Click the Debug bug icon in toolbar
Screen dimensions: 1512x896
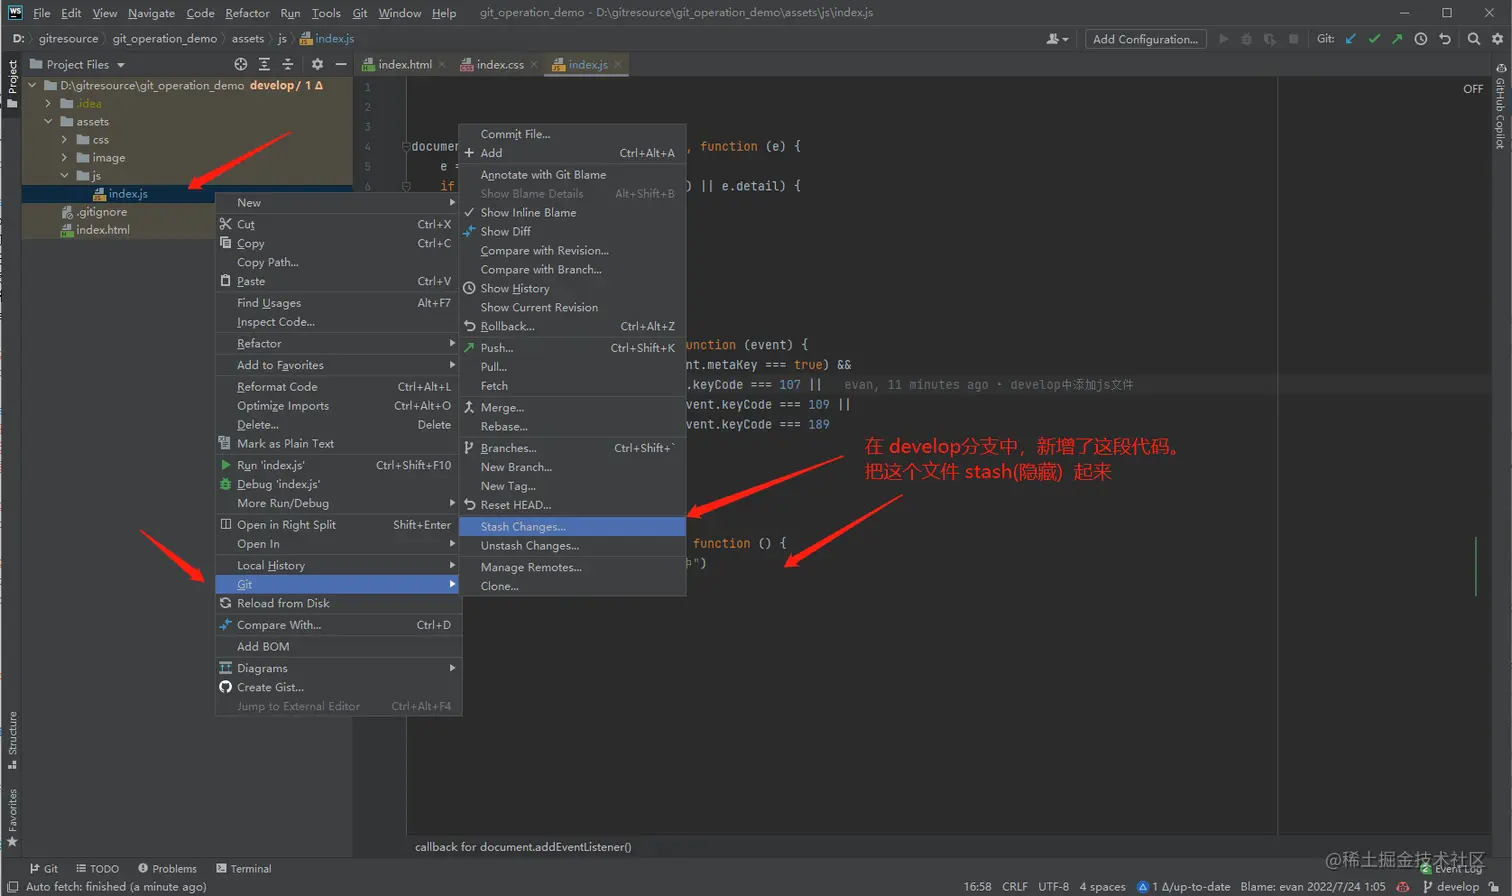[x=1246, y=39]
